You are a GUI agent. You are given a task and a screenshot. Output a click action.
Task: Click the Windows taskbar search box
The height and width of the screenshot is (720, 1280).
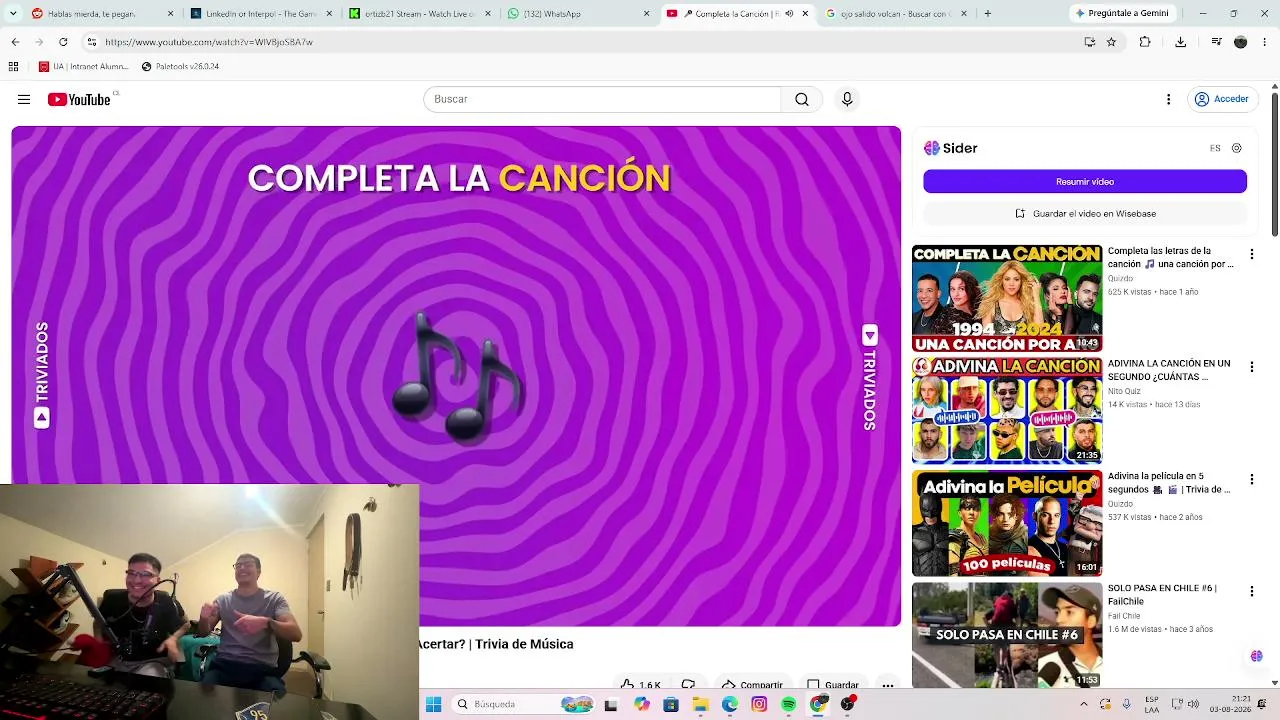(523, 705)
